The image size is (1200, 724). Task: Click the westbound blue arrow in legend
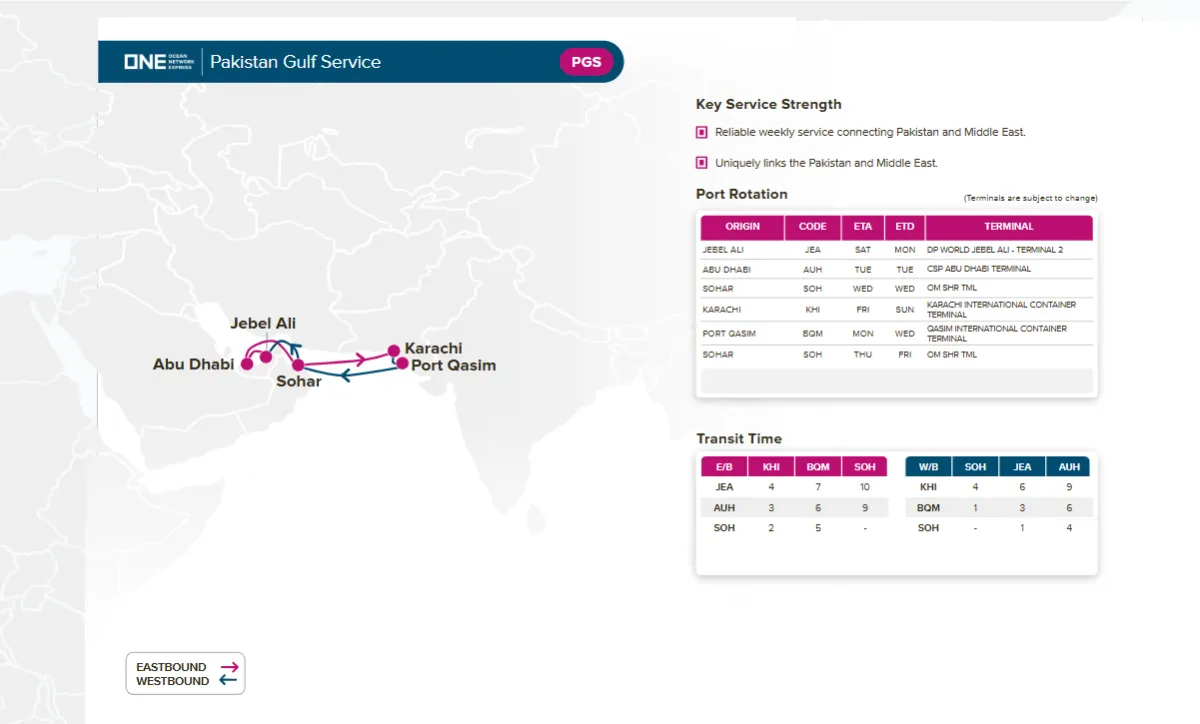pyautogui.click(x=229, y=681)
